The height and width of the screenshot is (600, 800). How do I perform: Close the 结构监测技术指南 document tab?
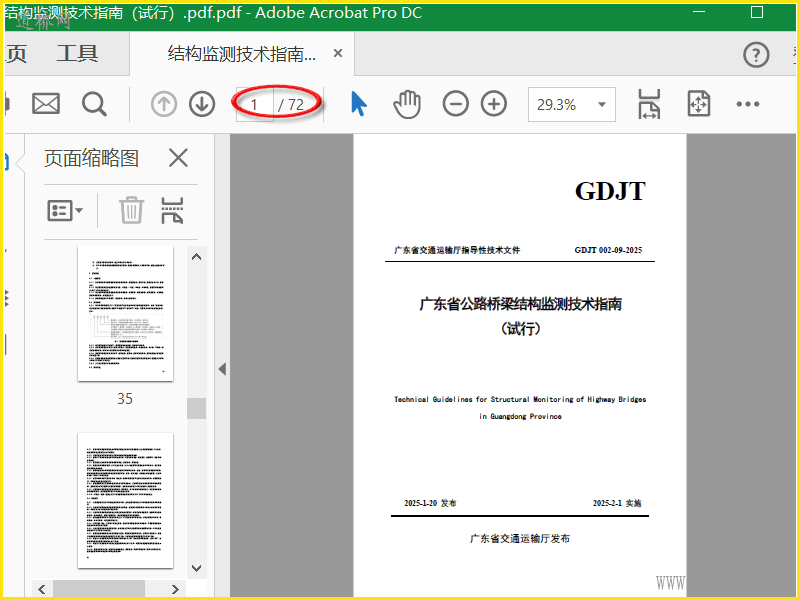click(338, 53)
